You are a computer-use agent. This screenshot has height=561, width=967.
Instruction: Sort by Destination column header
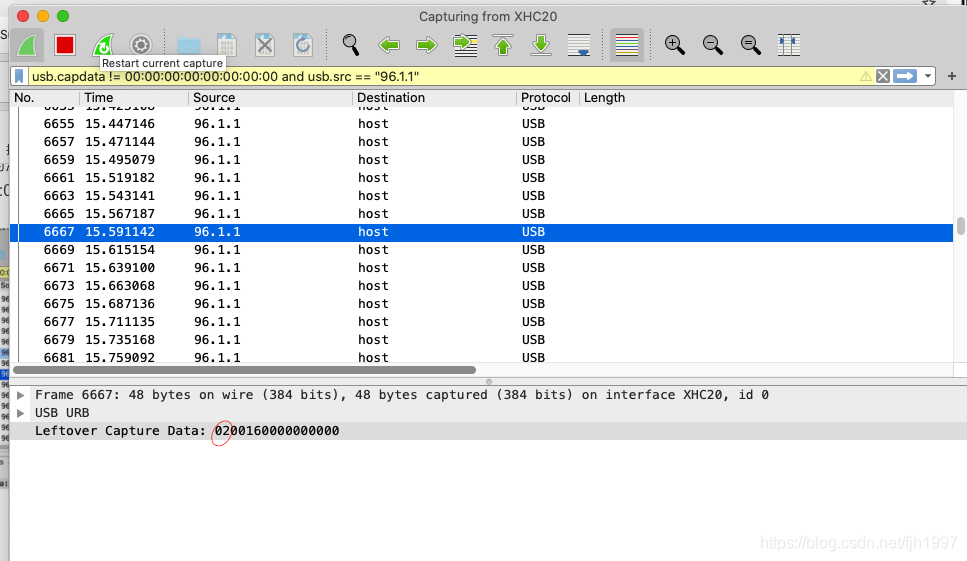434,98
